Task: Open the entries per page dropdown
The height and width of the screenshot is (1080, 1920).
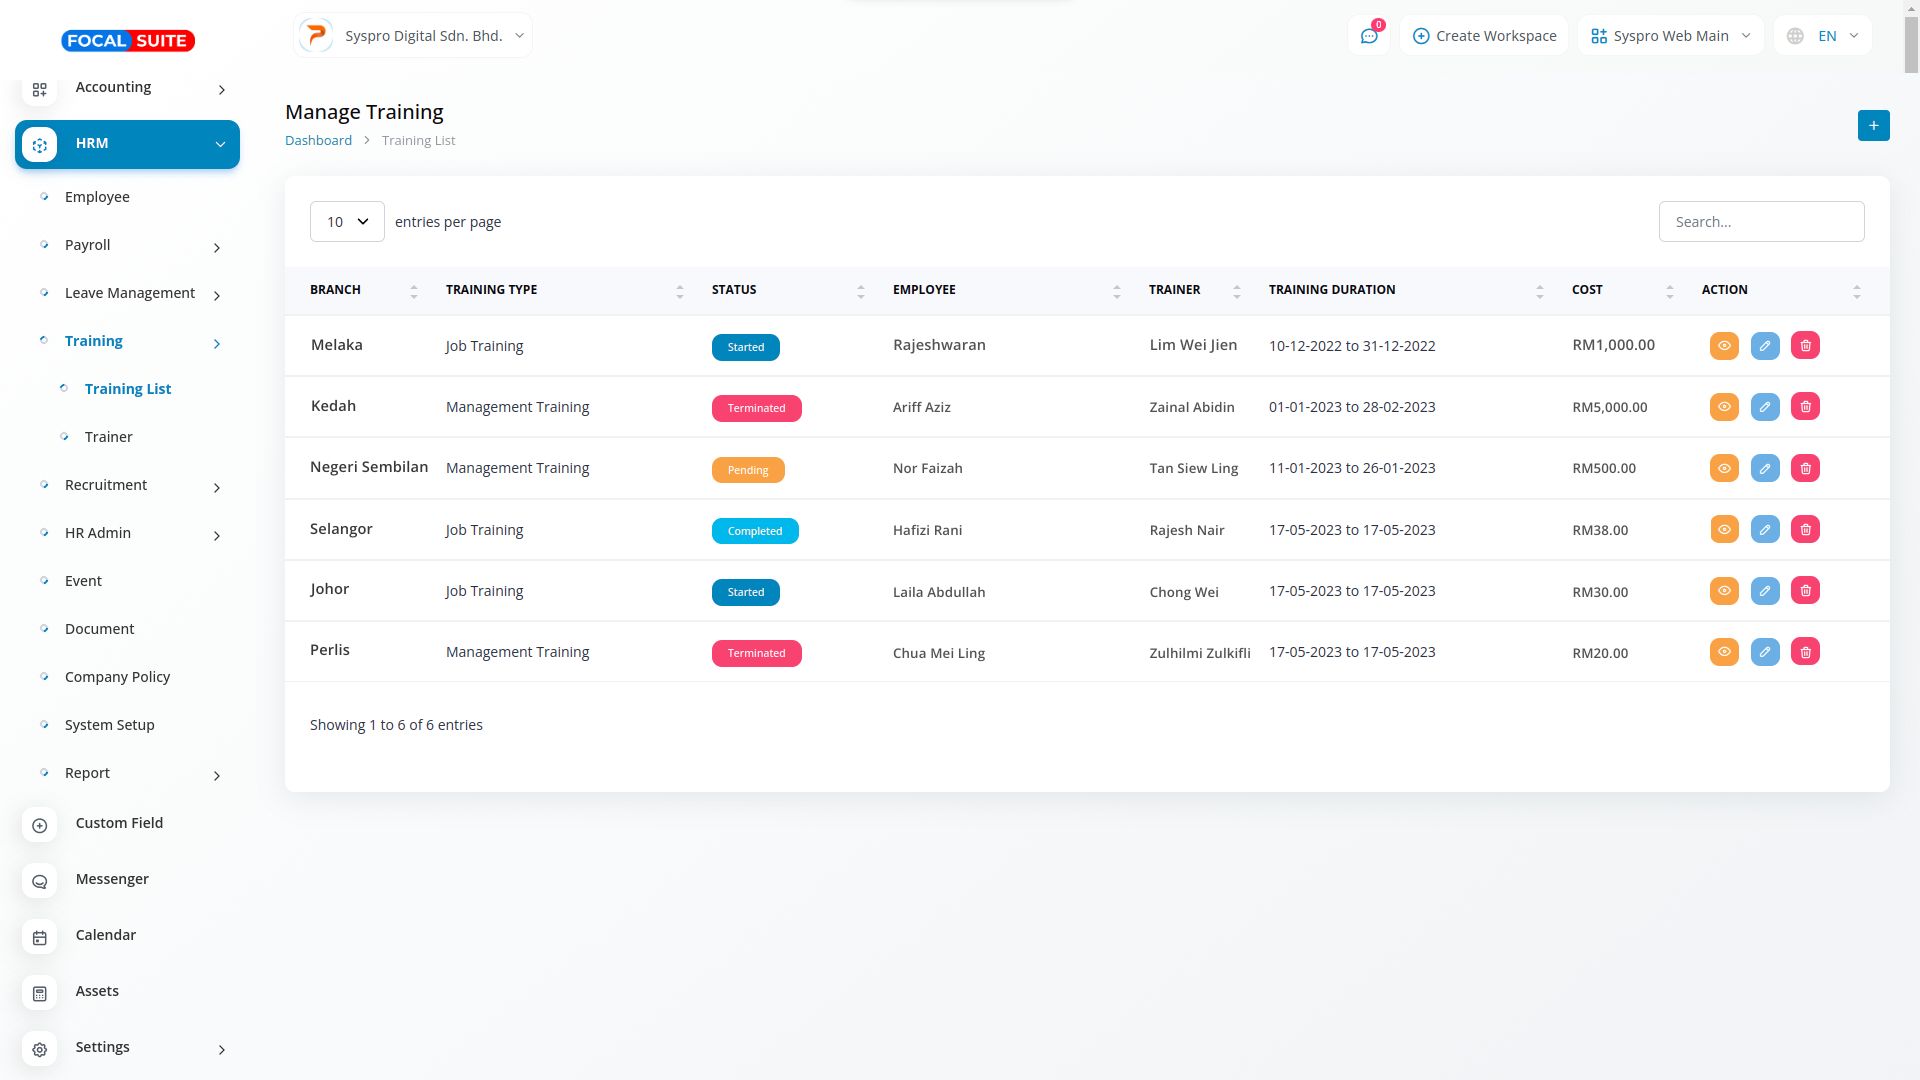Action: click(x=347, y=222)
